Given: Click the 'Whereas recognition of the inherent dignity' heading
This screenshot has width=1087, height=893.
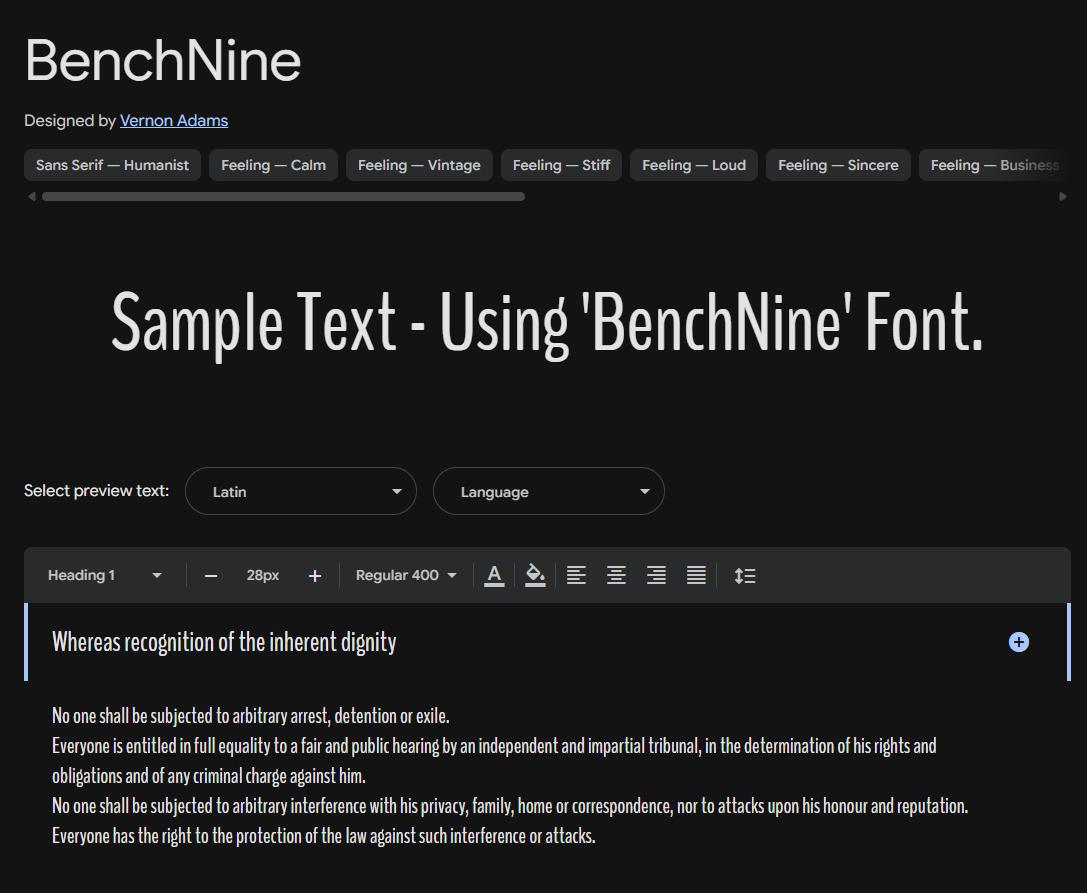Looking at the screenshot, I should tap(224, 642).
